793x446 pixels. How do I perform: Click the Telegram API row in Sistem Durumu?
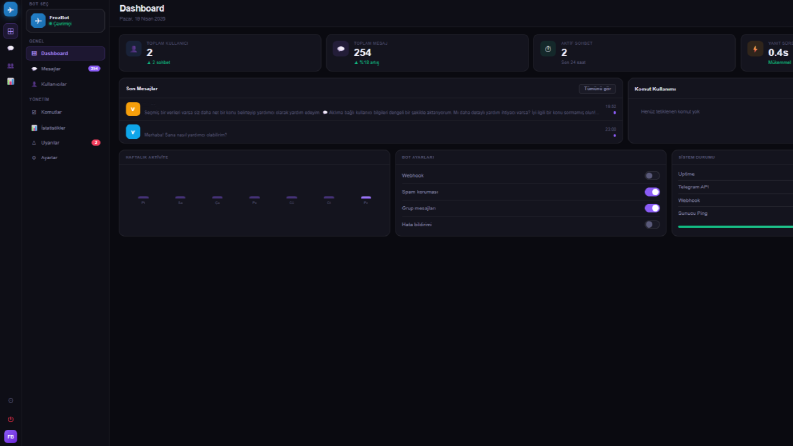[x=735, y=187]
